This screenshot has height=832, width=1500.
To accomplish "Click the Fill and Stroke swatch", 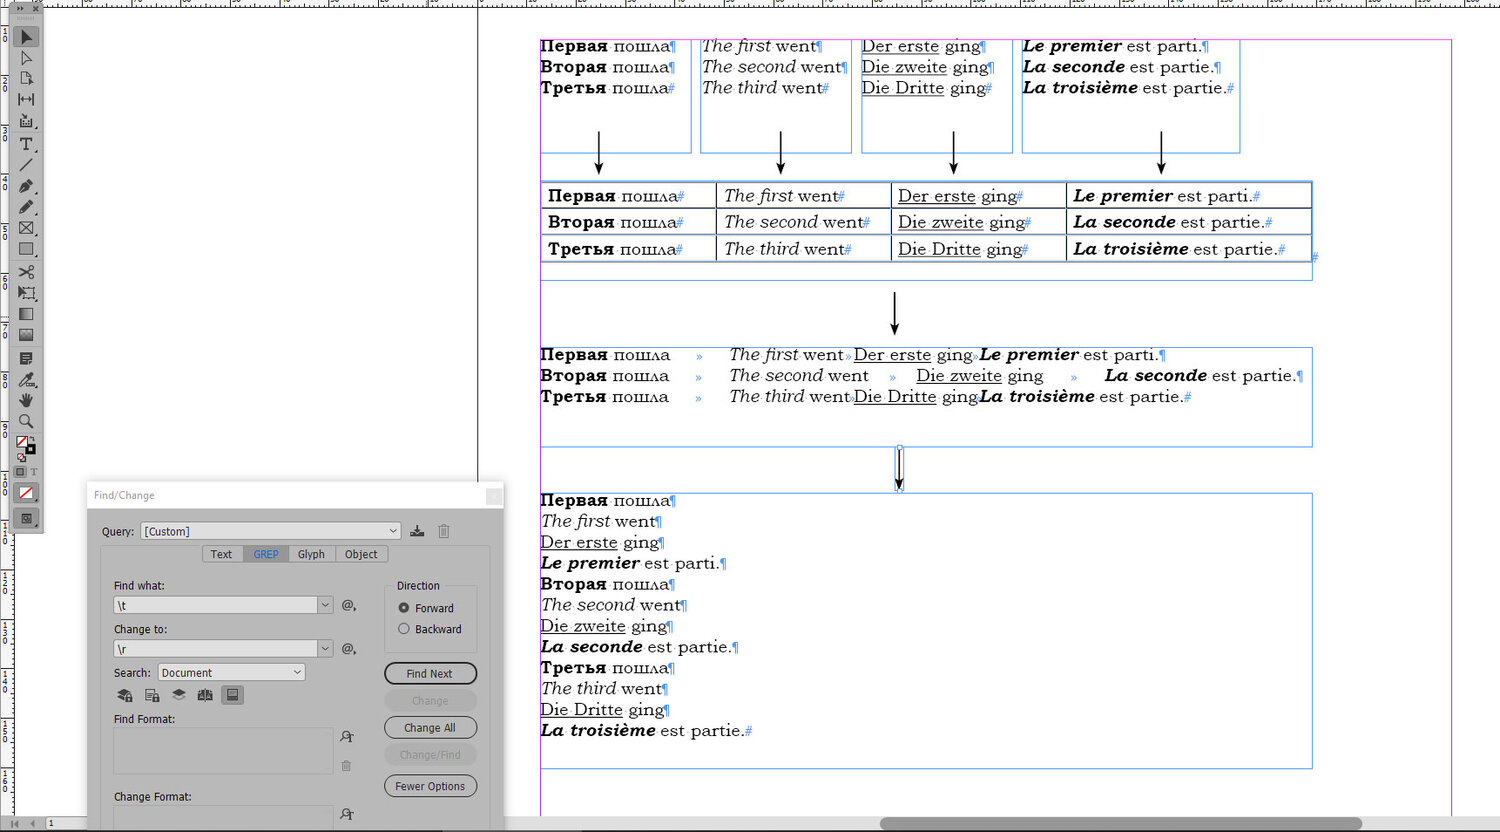I will [26, 446].
